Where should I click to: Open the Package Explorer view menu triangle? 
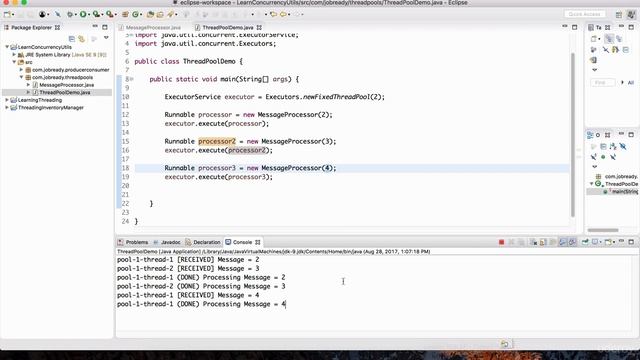point(106,38)
